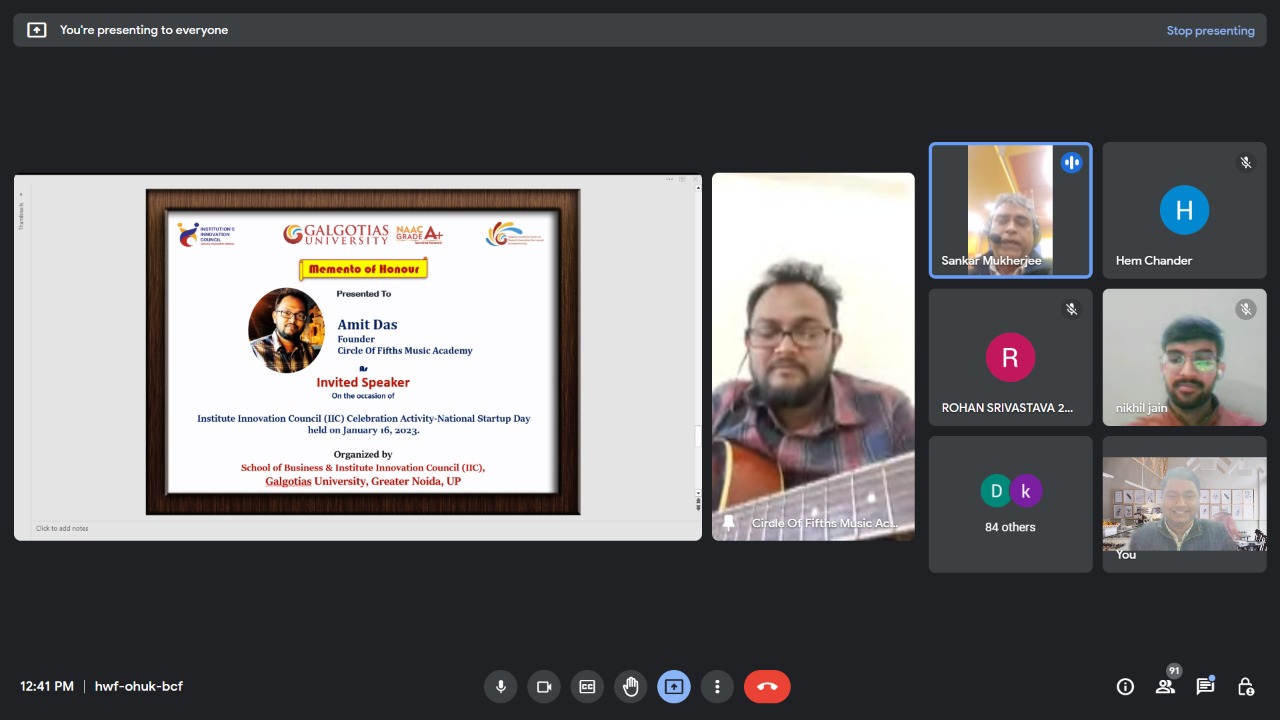Viewport: 1280px width, 720px height.
Task: Raise hand in the meeting
Action: (630, 687)
